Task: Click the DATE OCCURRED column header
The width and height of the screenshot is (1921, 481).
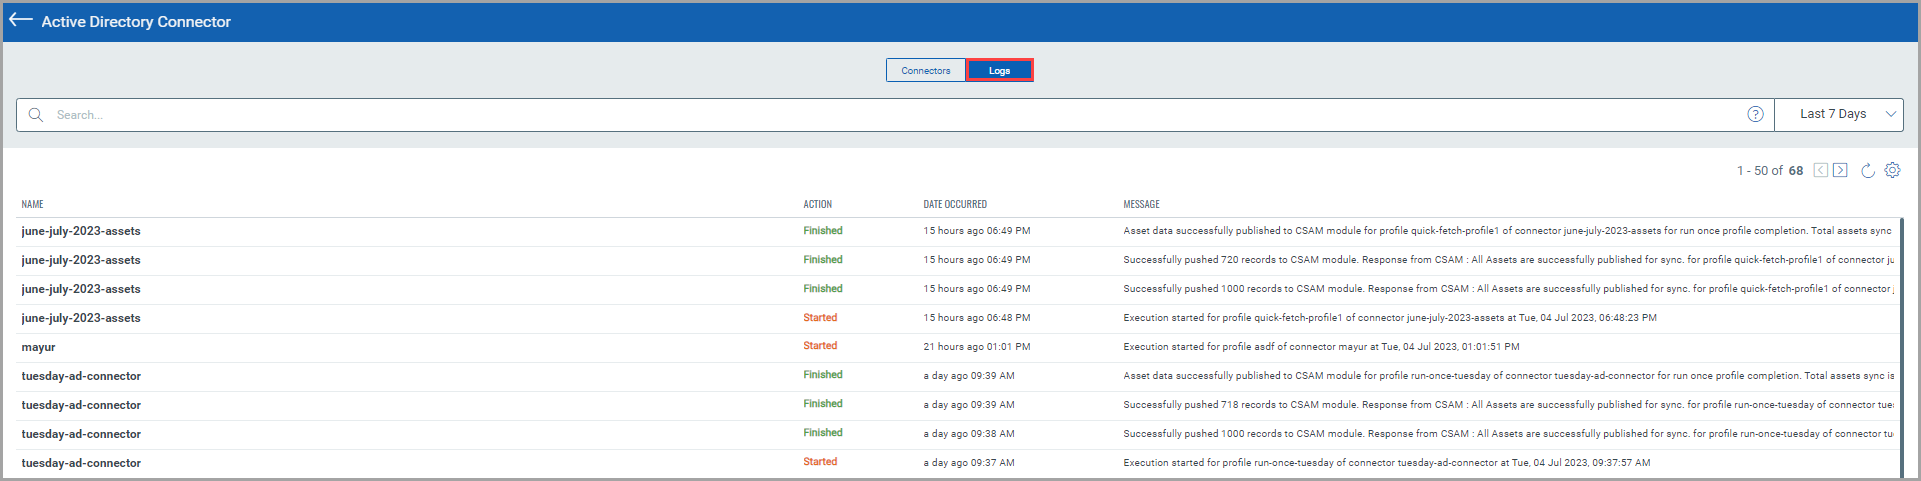Action: [954, 204]
